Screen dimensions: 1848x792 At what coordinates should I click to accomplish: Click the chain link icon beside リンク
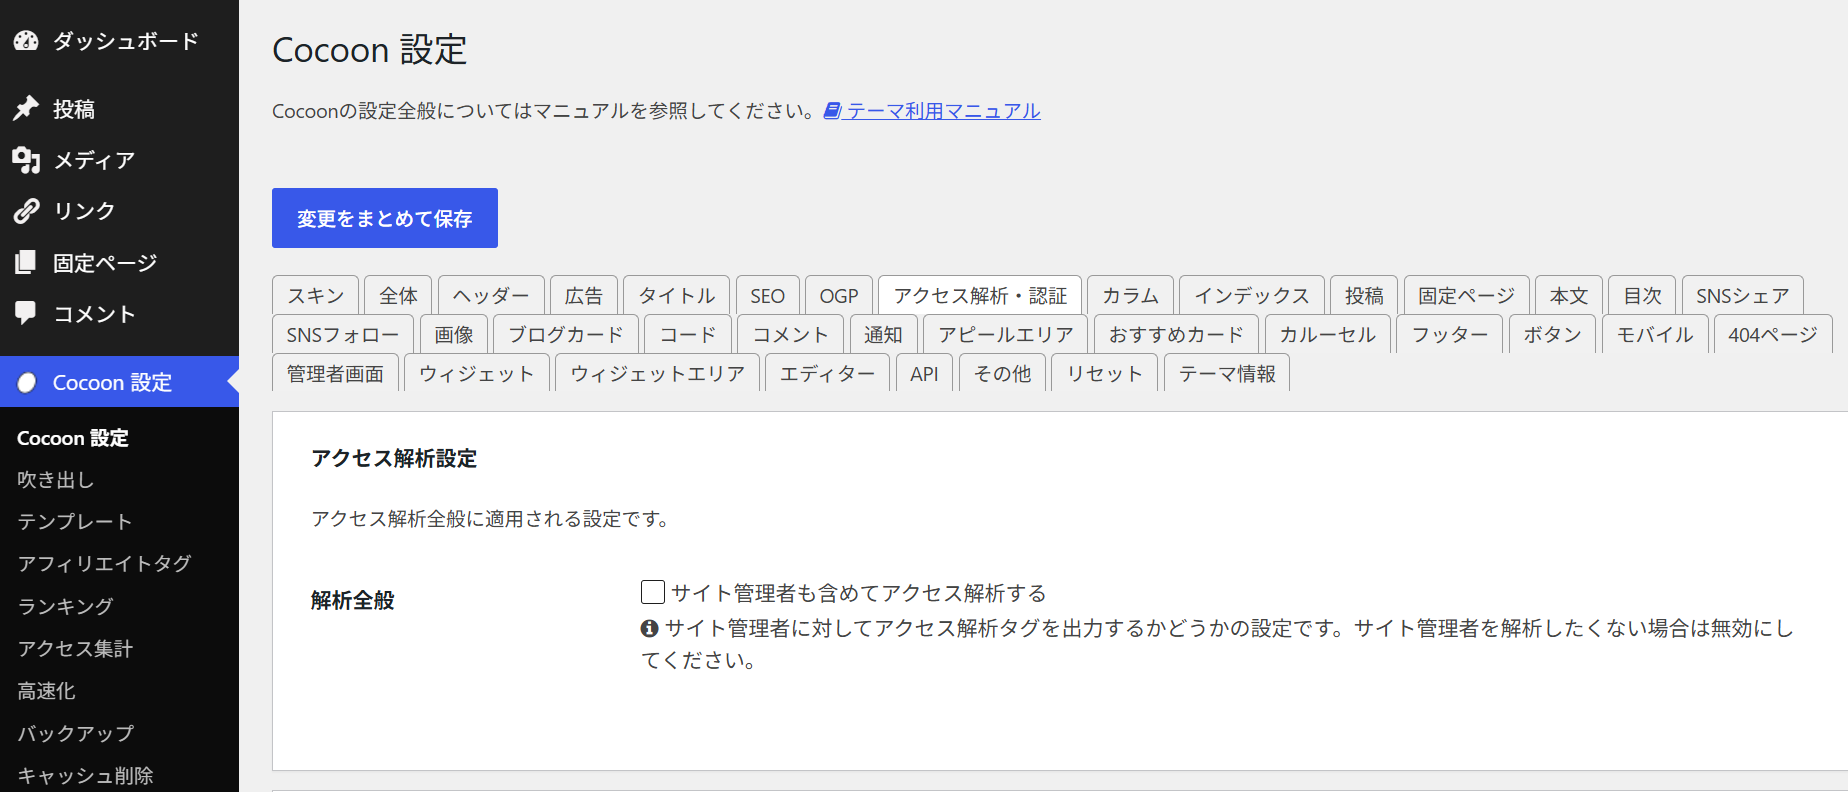click(26, 211)
